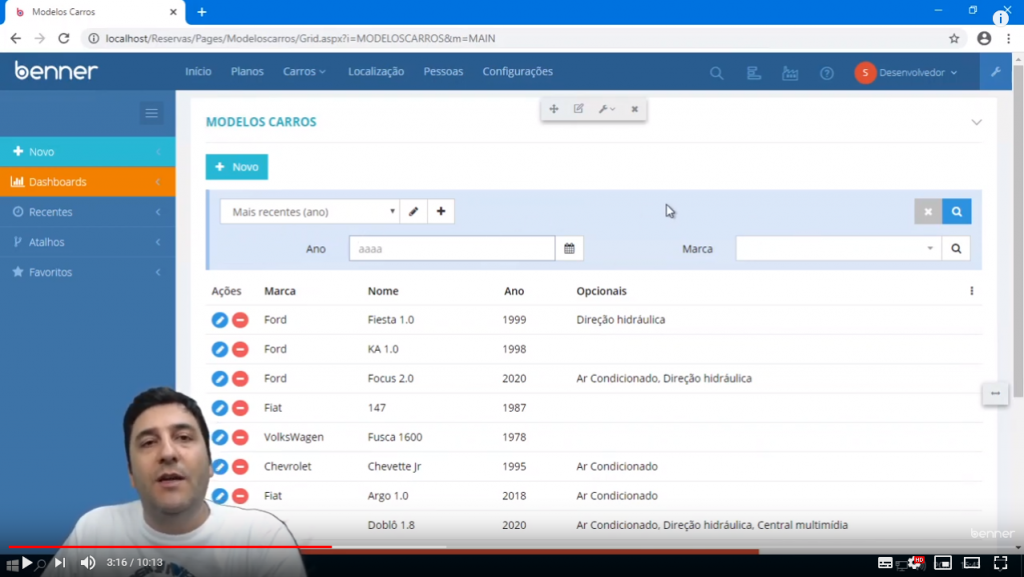Toggle YouTube subtitles button
The image size is (1024, 577).
885,563
